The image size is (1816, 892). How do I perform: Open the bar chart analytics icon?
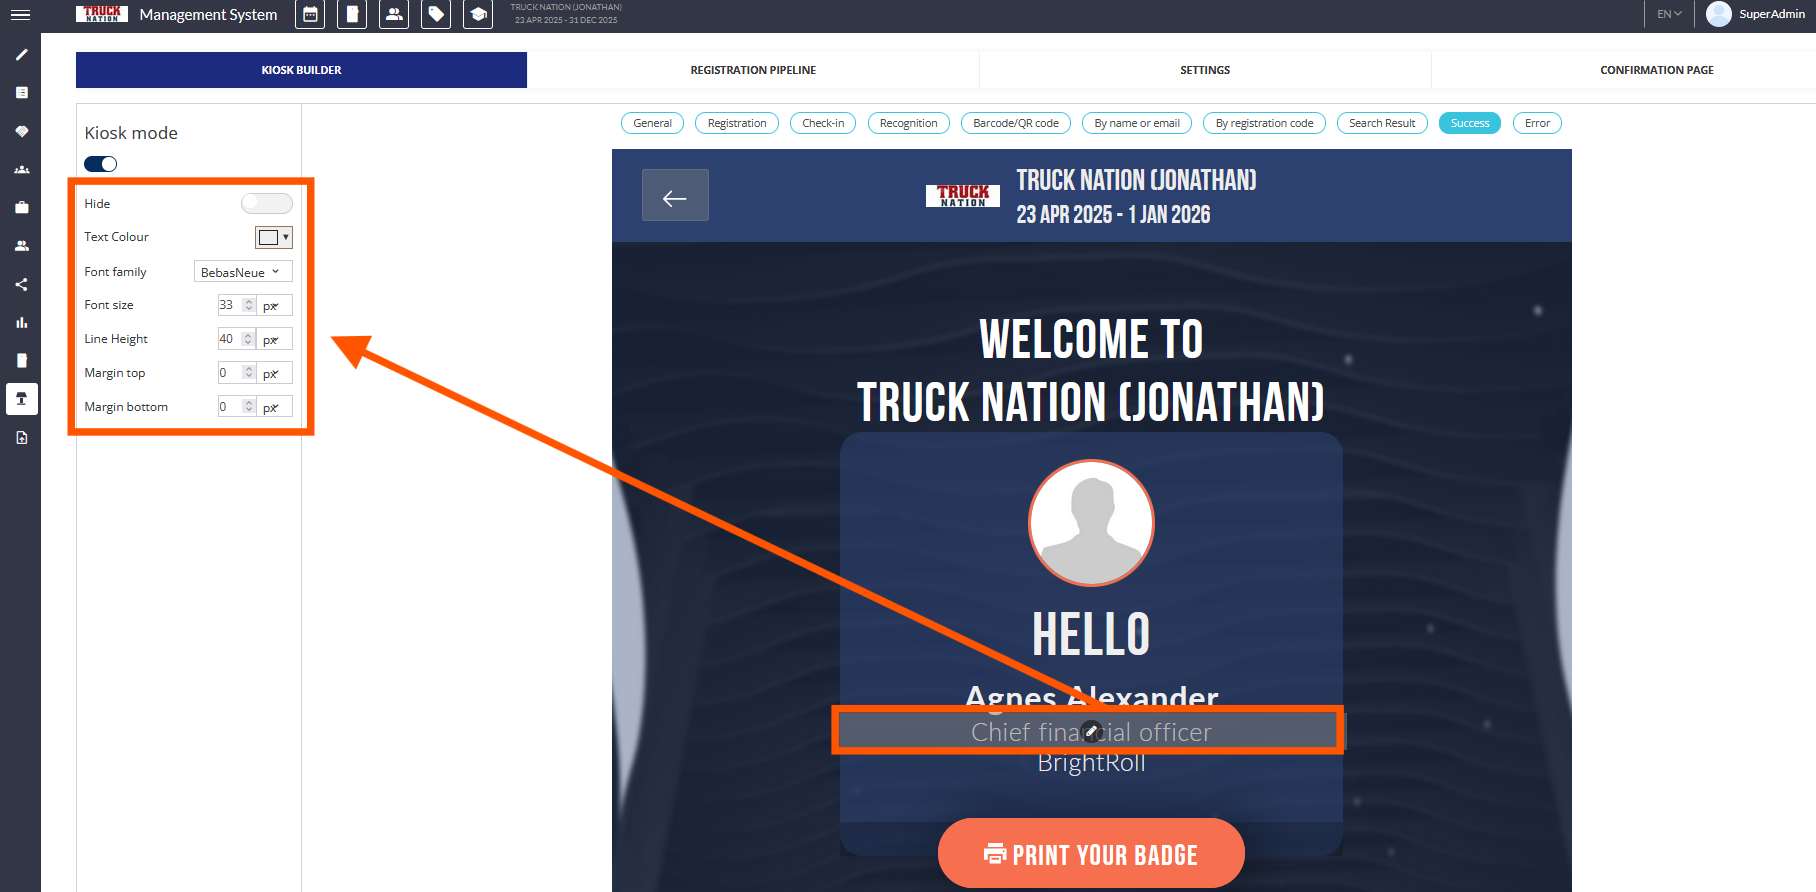[x=21, y=323]
